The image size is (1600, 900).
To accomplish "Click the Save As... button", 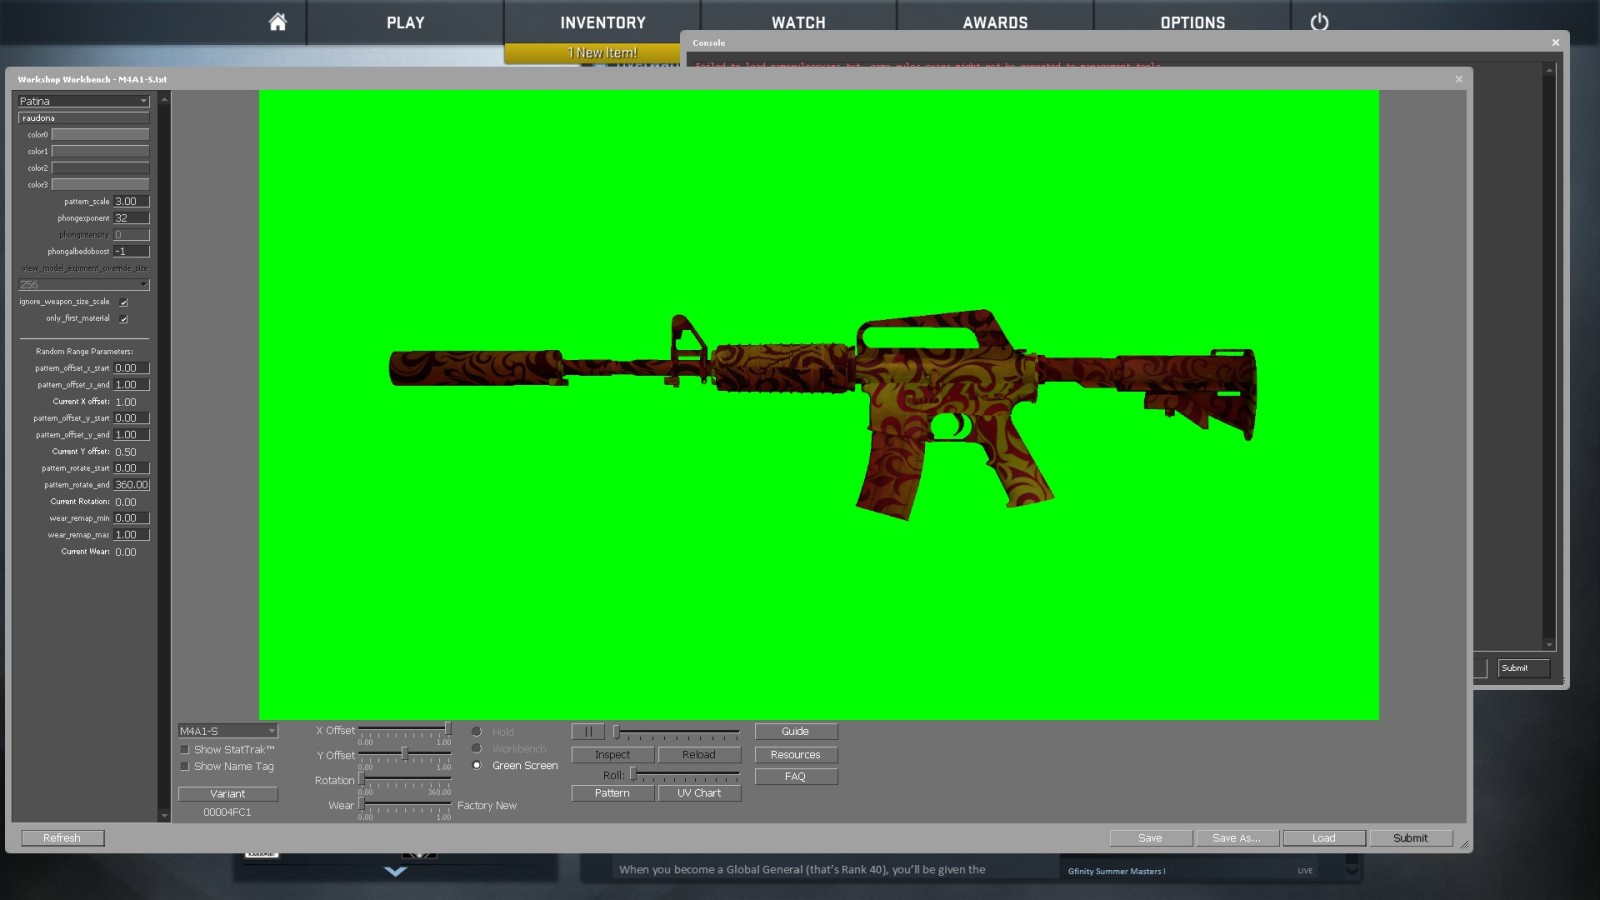I will tap(1237, 838).
